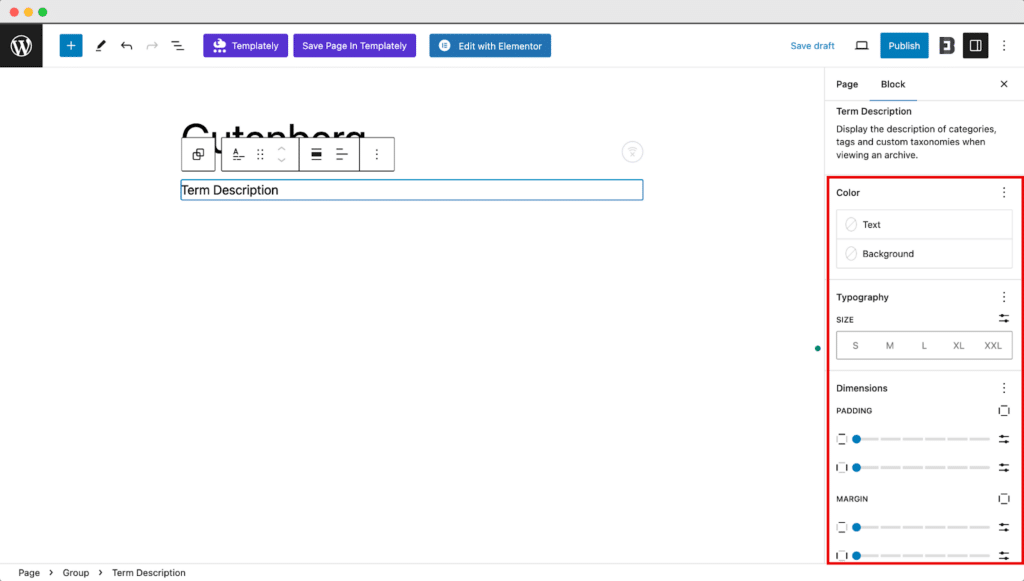1024x581 pixels.
Task: Switch to the Page tab
Action: point(847,84)
